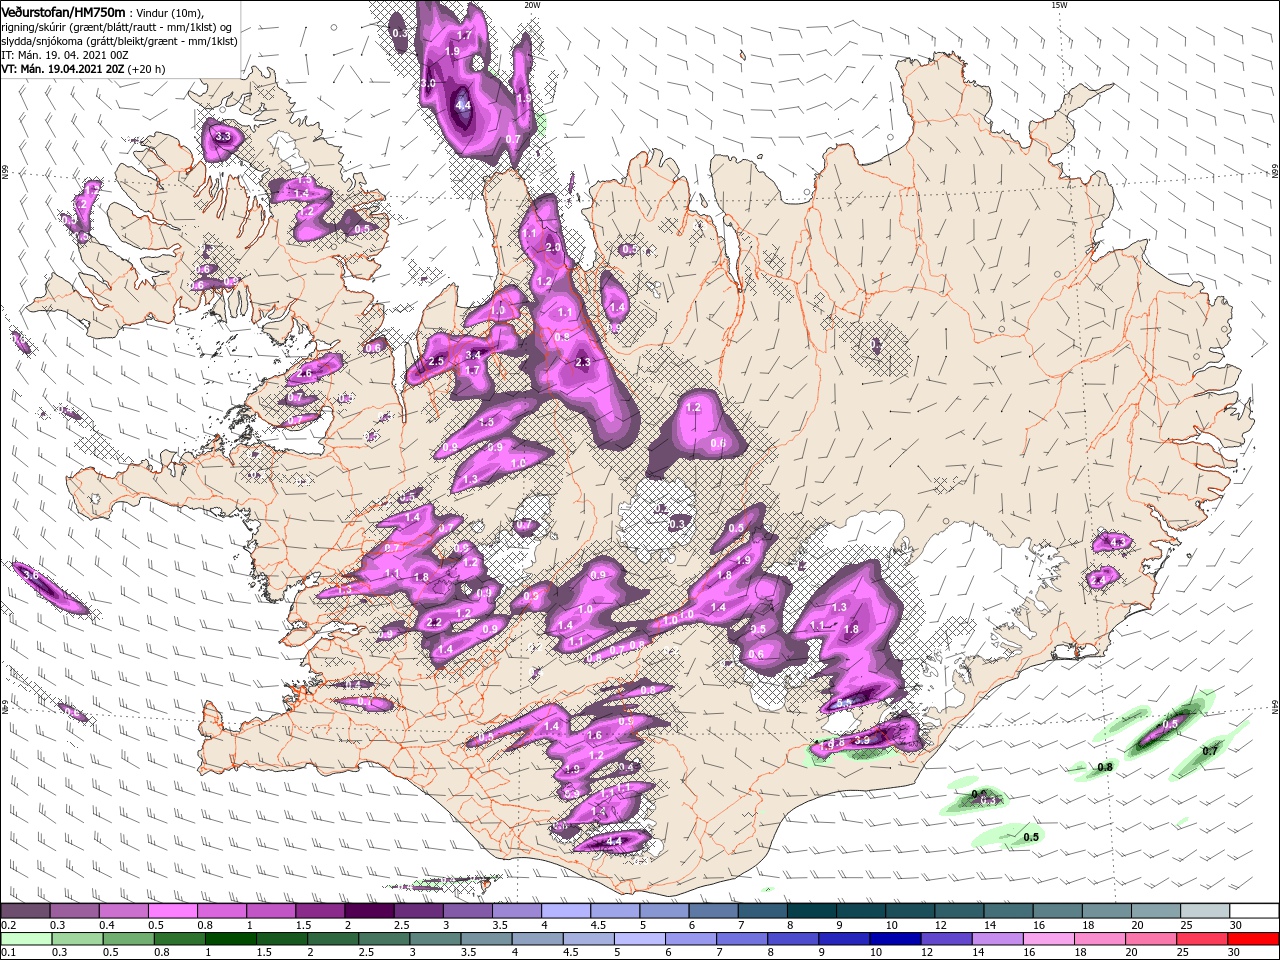
Task: Pick the light grey swatch labeled 25 in upper scale
Action: pos(1205,911)
